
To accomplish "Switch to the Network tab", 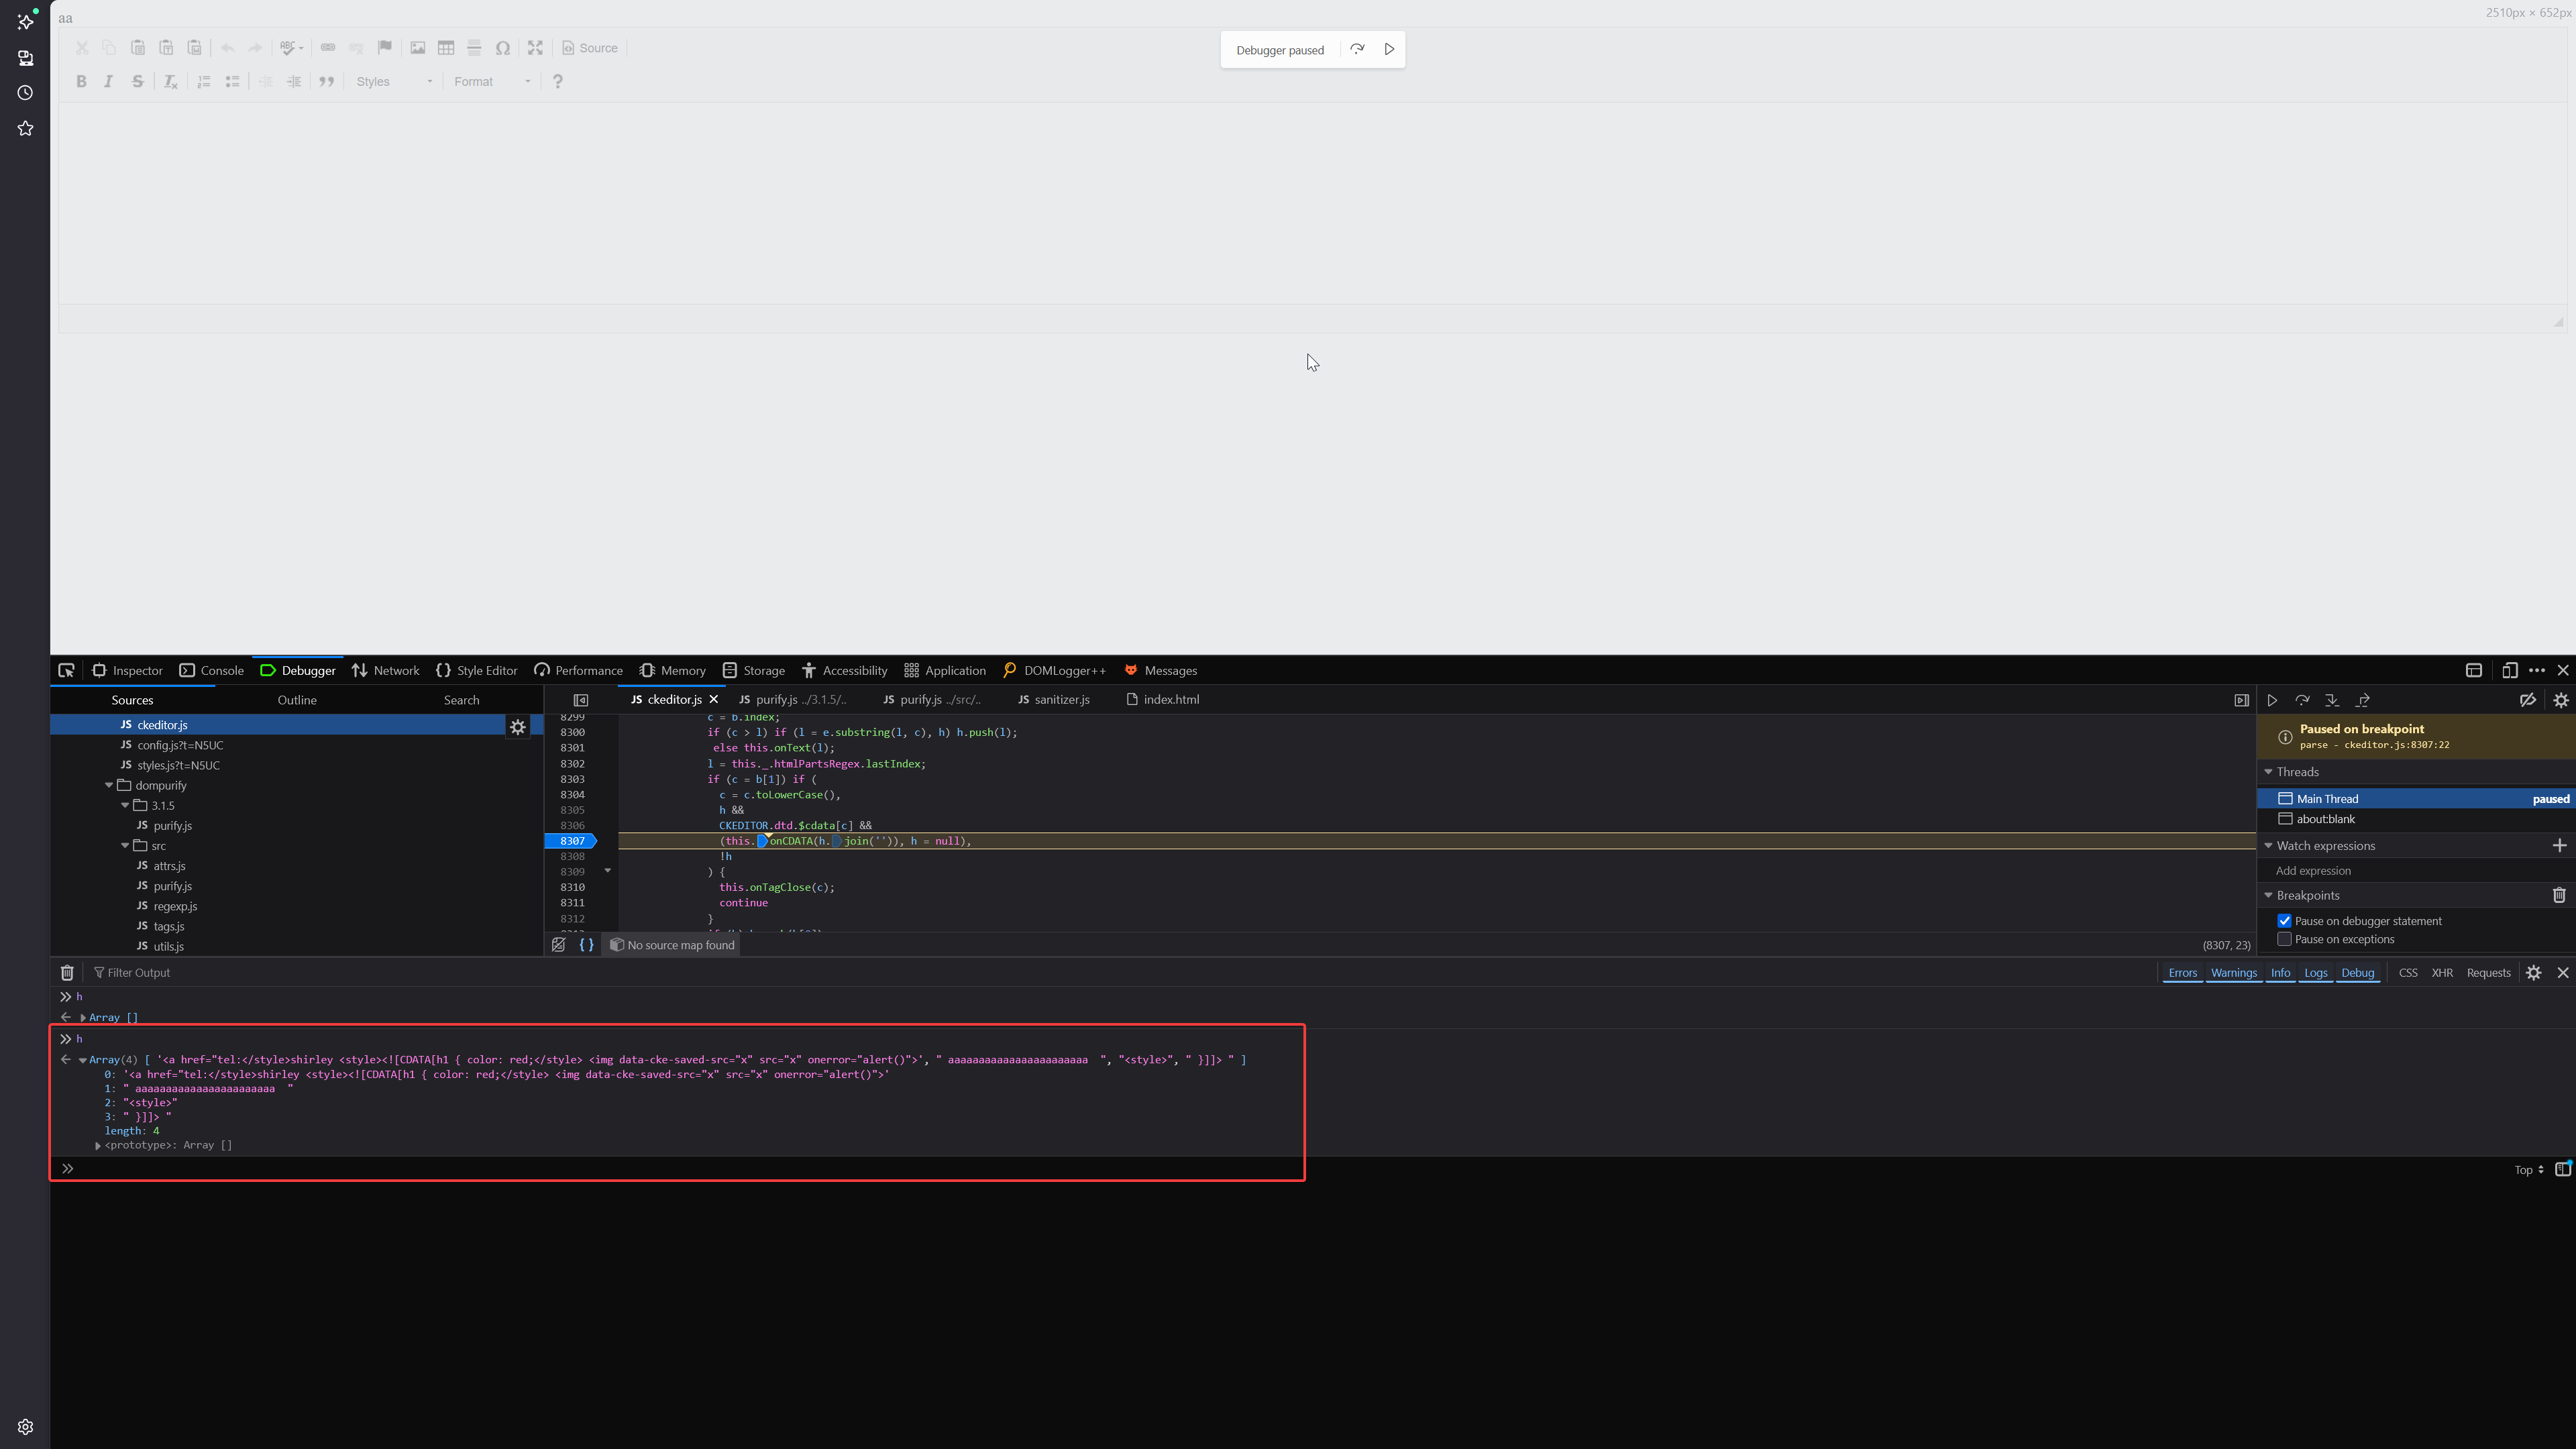I will tap(385, 671).
